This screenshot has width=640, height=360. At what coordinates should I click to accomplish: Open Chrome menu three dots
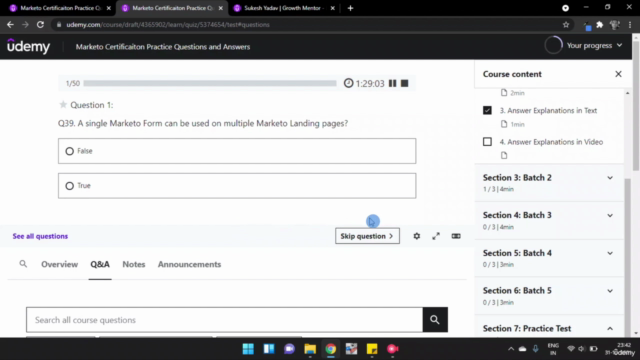(x=631, y=24)
